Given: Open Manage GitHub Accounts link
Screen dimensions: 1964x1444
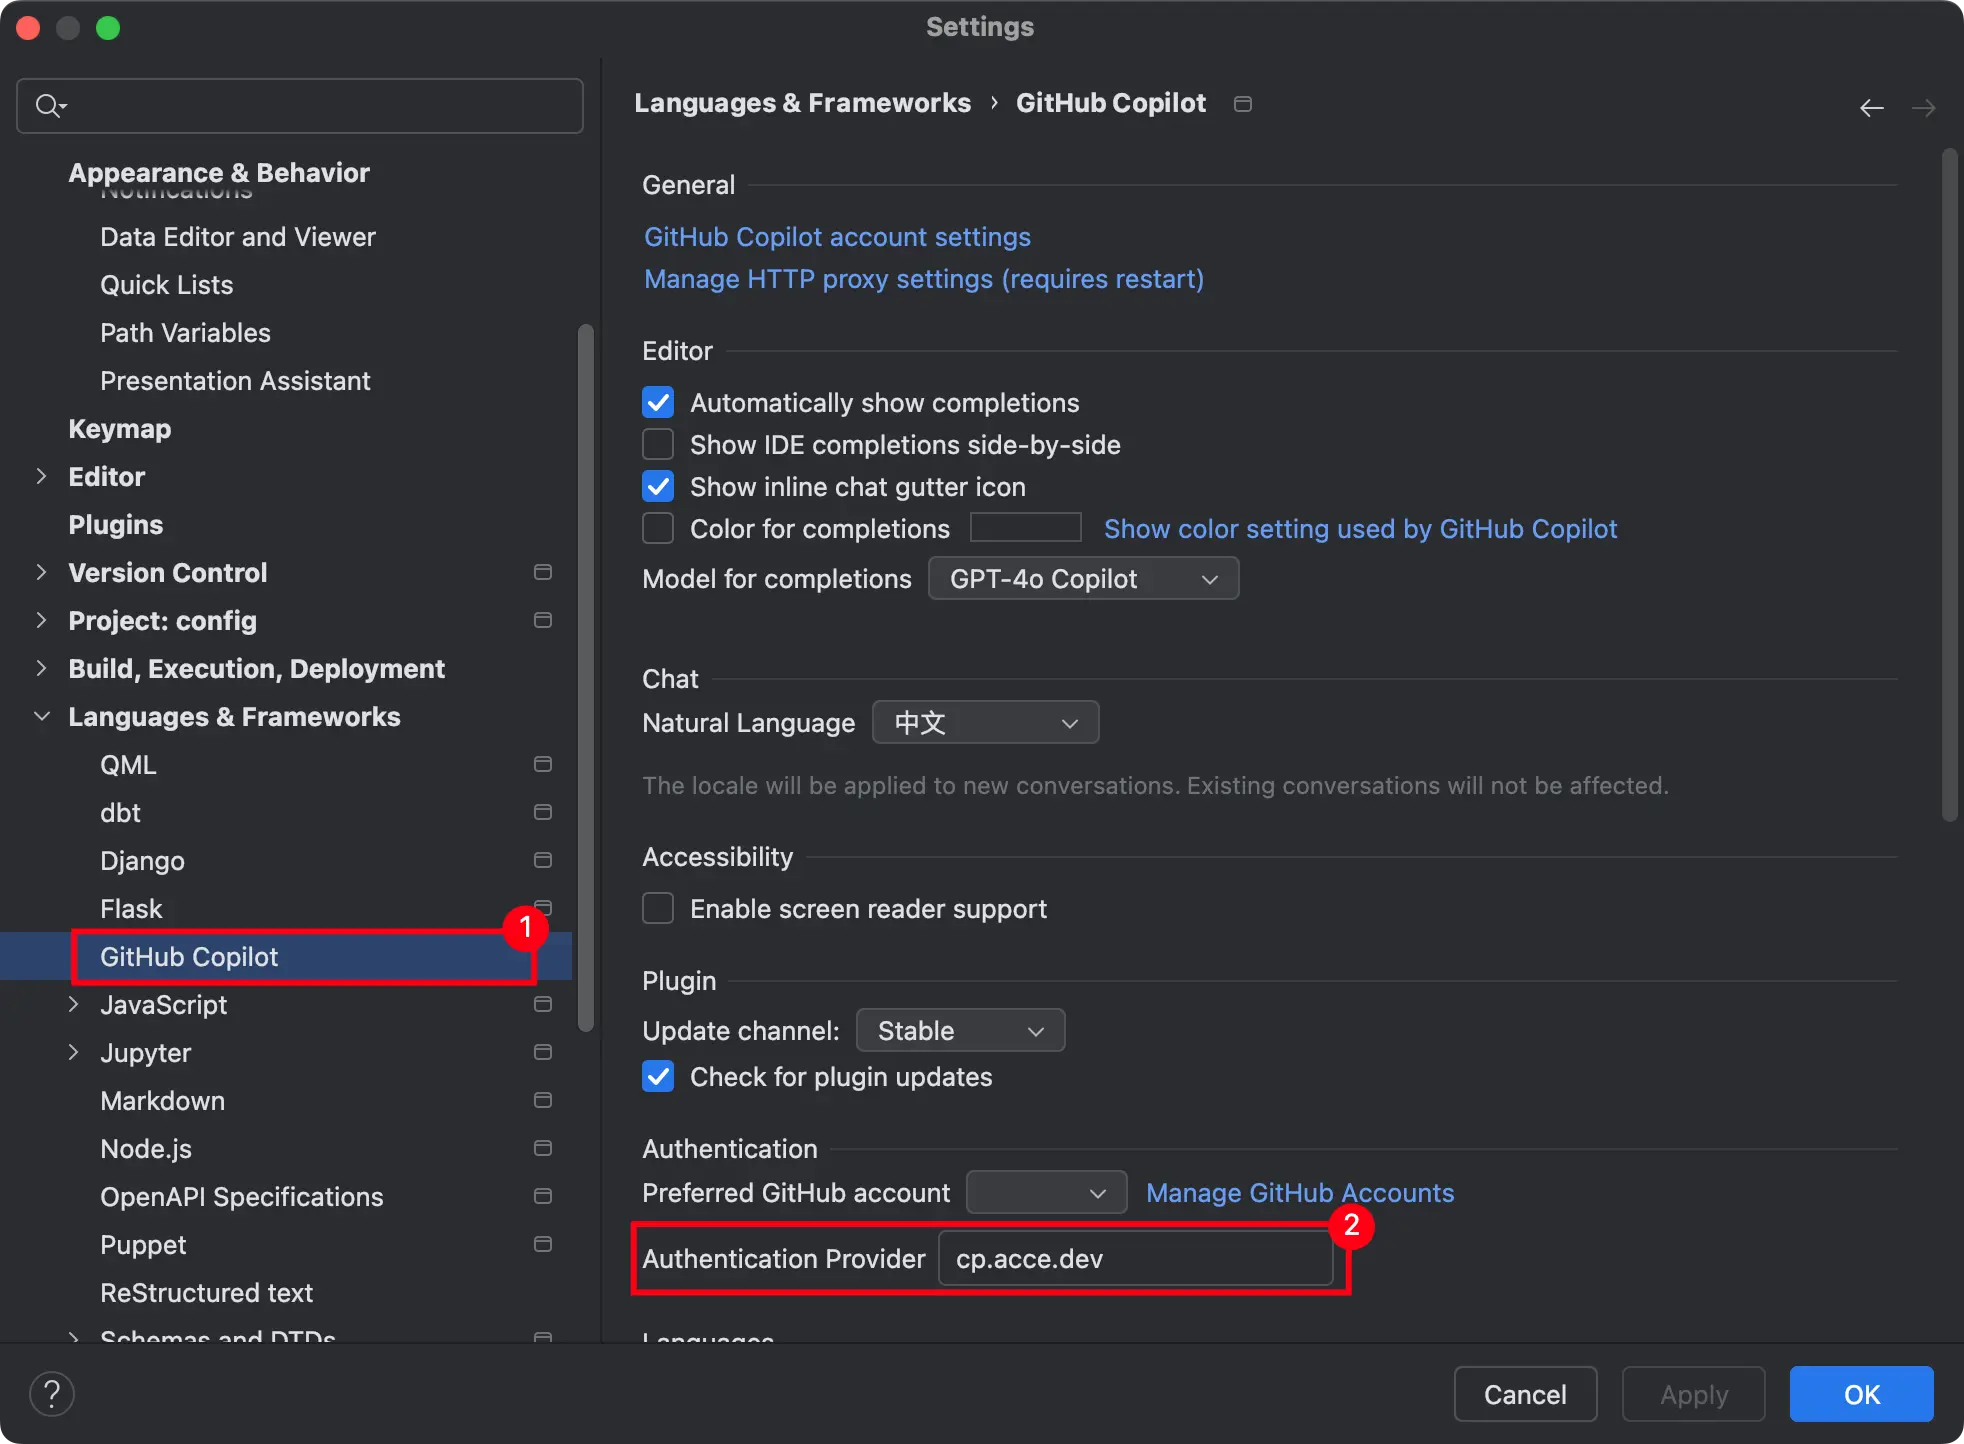Looking at the screenshot, I should (1300, 1193).
